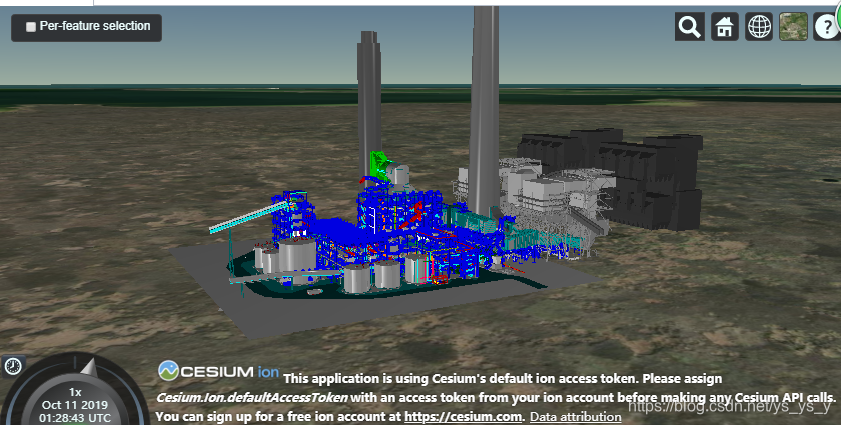Viewport: 841px width, 425px height.
Task: Click the Oct 11 2019 date readout
Action: (x=76, y=404)
